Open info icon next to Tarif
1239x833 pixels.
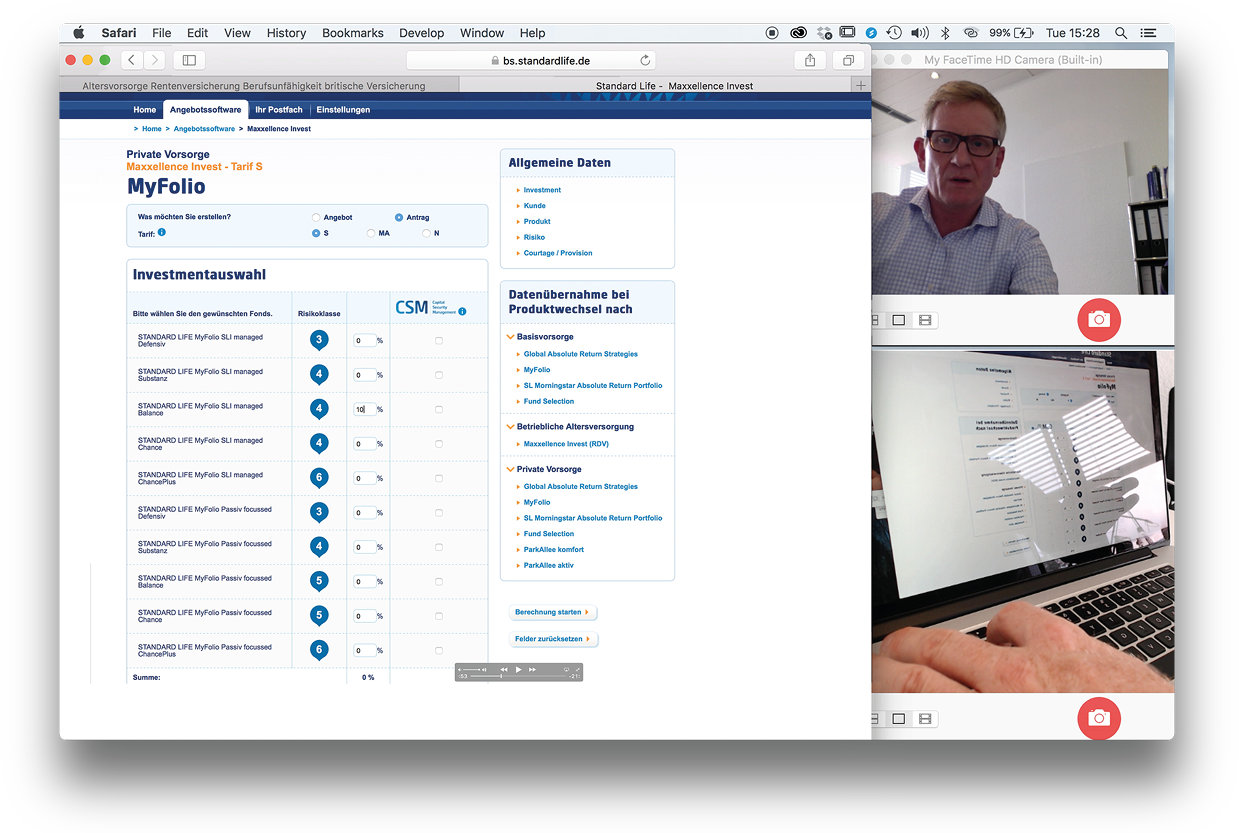162,232
